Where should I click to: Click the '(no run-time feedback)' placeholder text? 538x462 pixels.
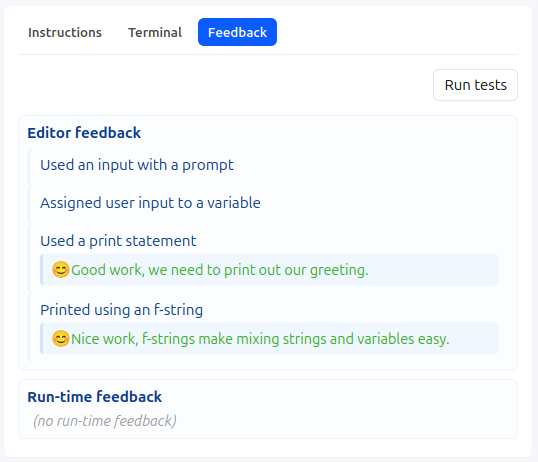pyautogui.click(x=105, y=421)
